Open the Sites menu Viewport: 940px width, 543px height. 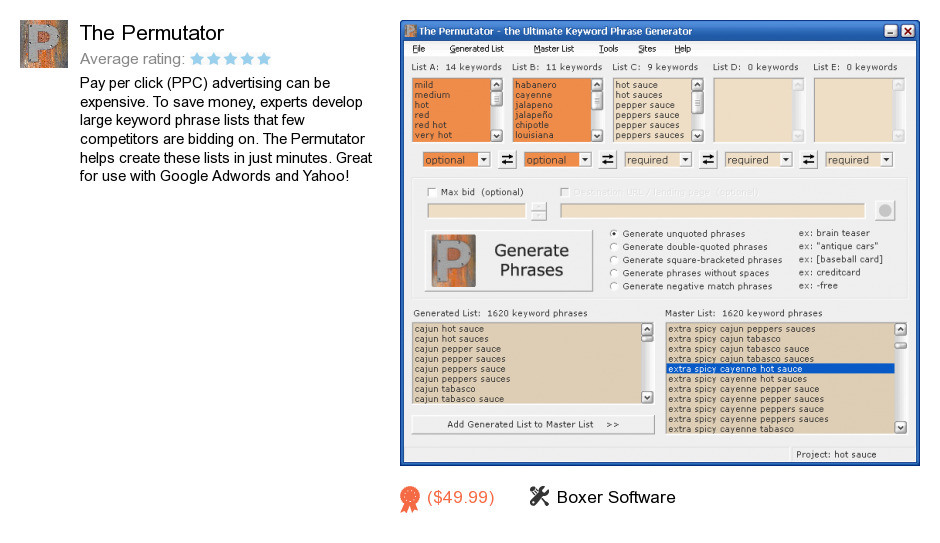coord(647,49)
